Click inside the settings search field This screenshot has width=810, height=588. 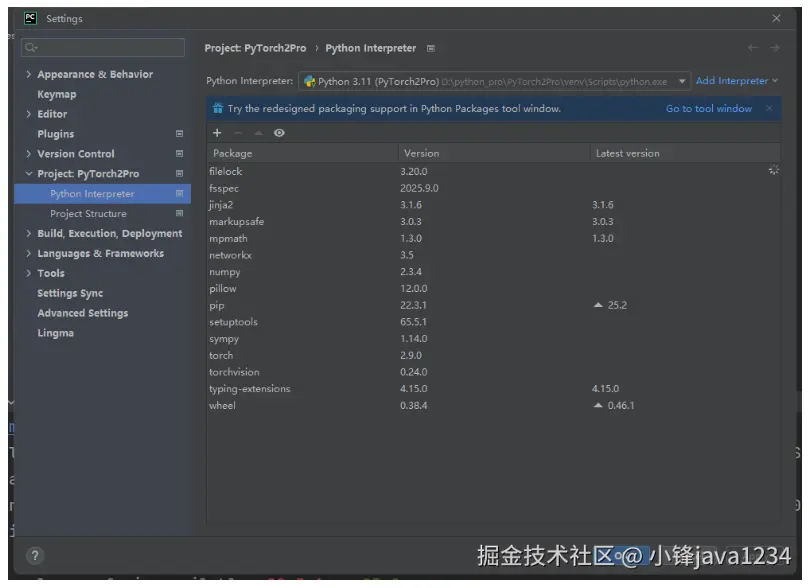[x=103, y=48]
